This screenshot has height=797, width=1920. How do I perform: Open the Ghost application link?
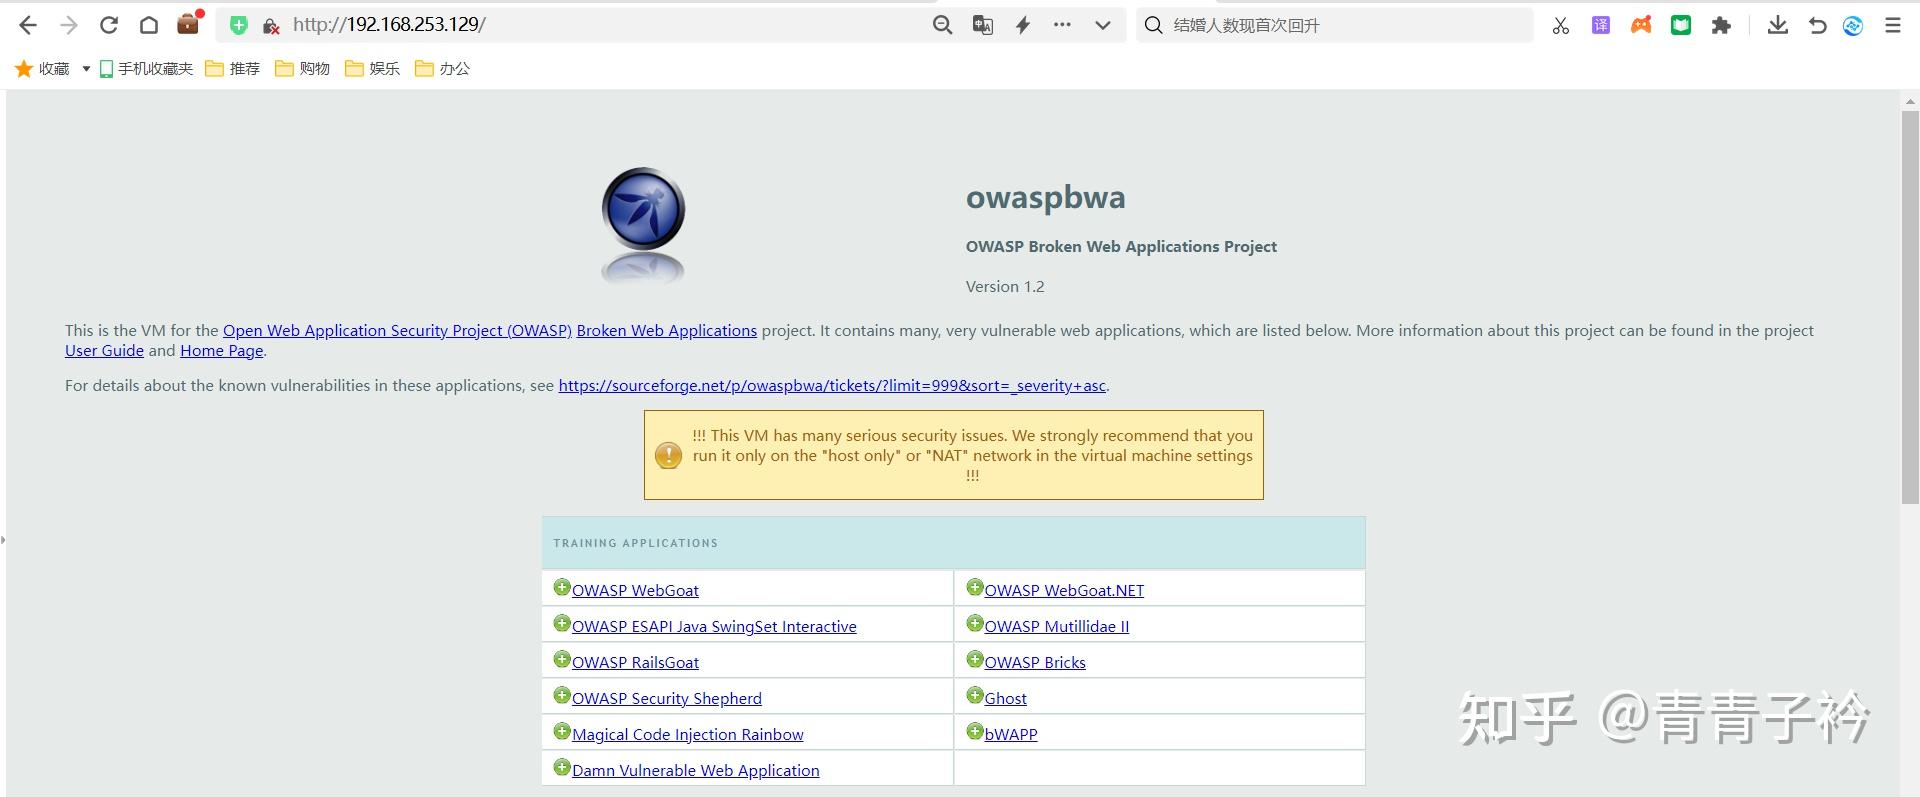point(1006,699)
